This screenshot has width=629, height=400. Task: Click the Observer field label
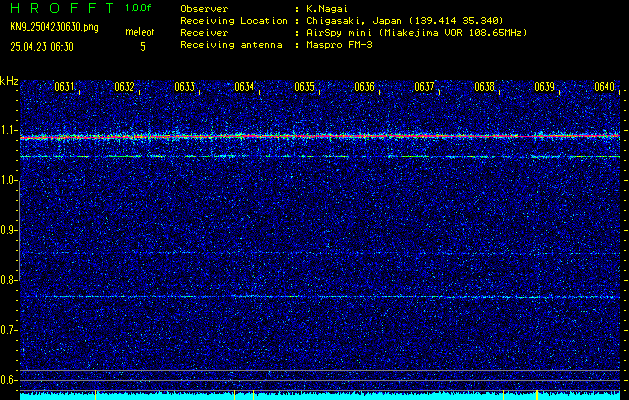coord(204,8)
